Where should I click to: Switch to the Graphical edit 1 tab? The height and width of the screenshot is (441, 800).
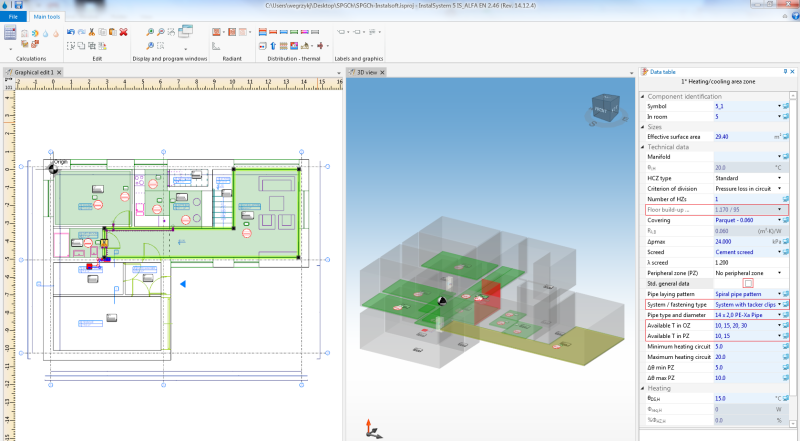click(34, 72)
